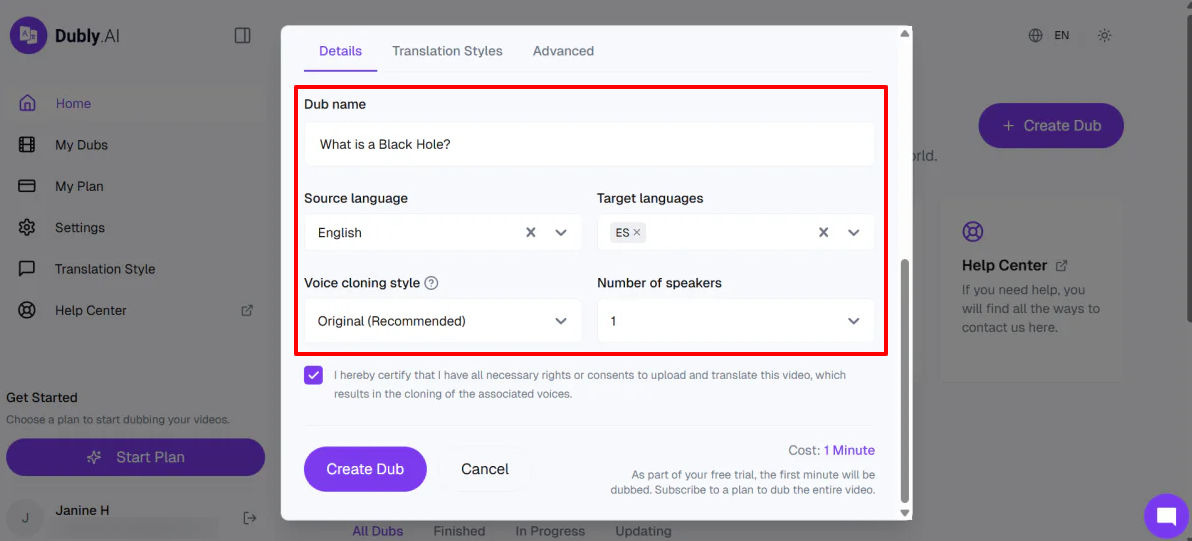Click the Start Plan button
The image size is (1192, 541).
(x=135, y=457)
